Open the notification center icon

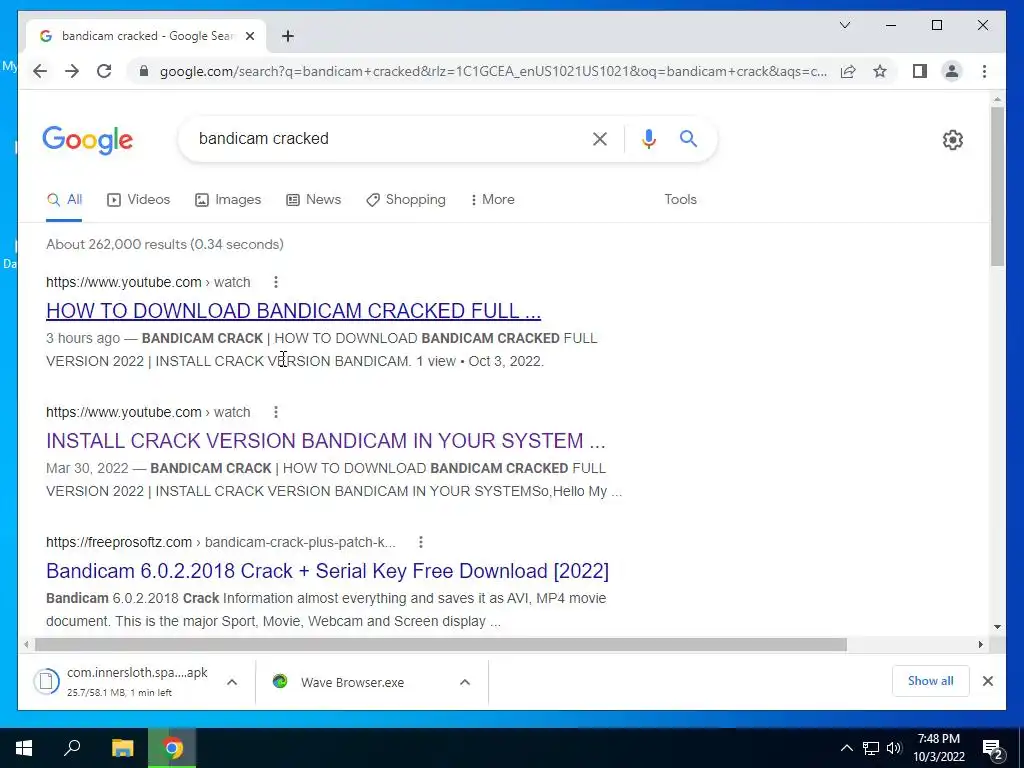[x=993, y=749]
